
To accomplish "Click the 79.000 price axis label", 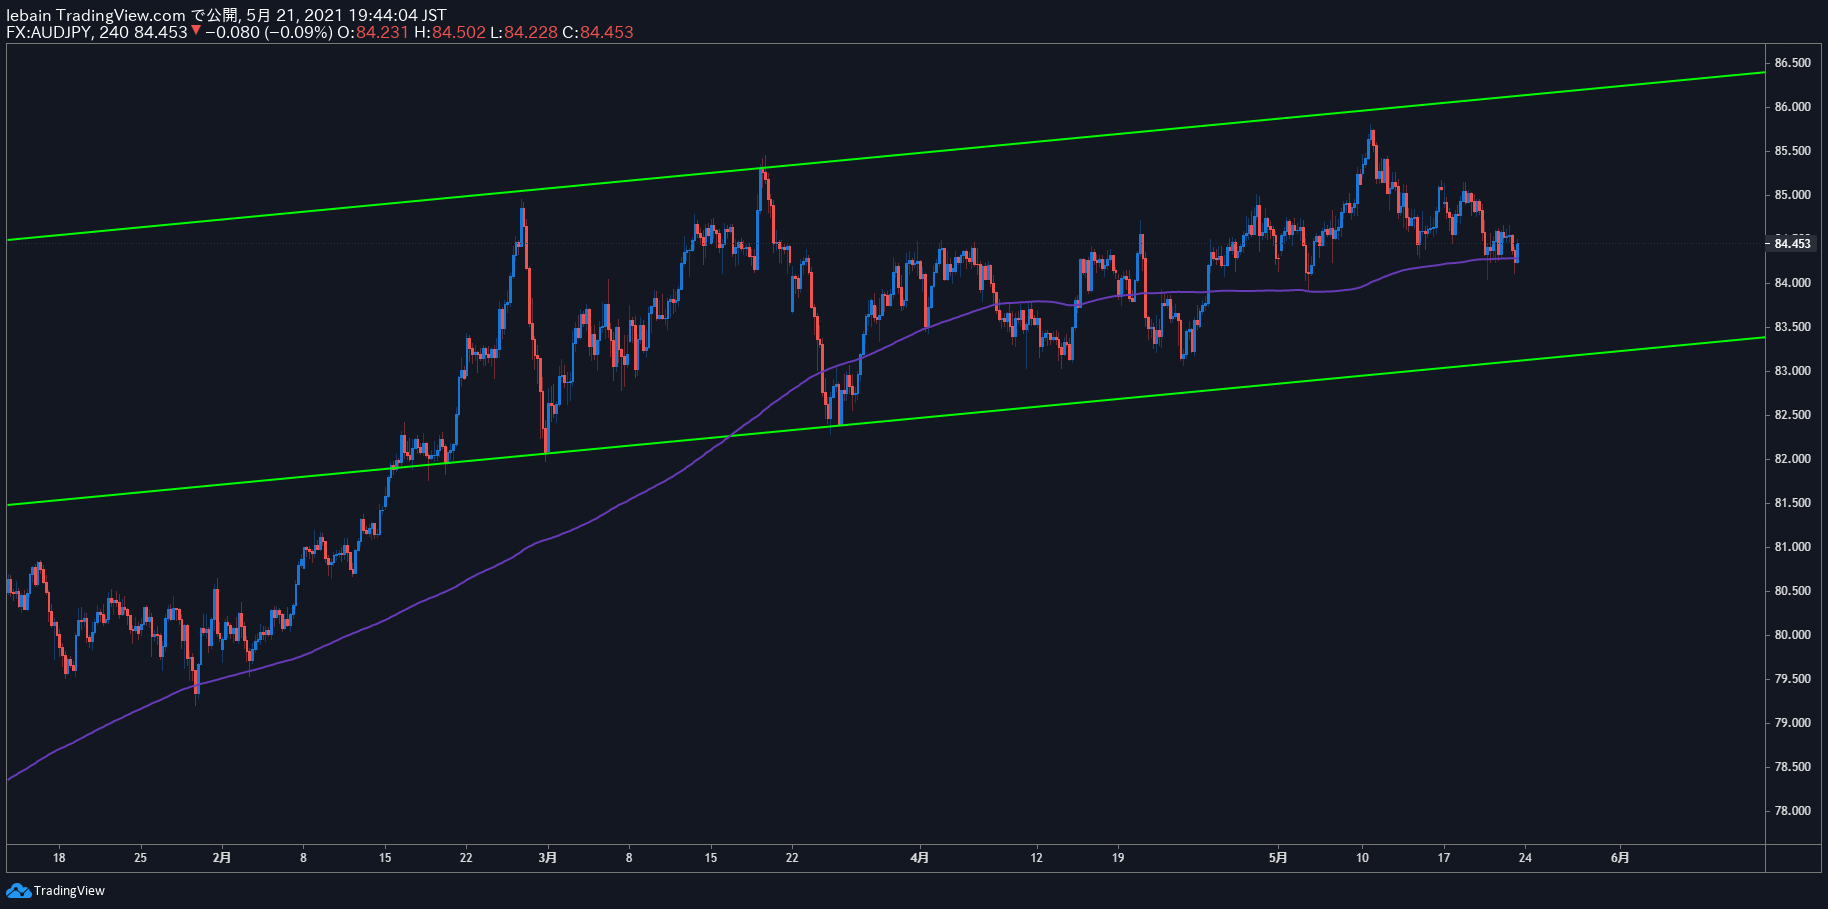I will click(x=1792, y=723).
